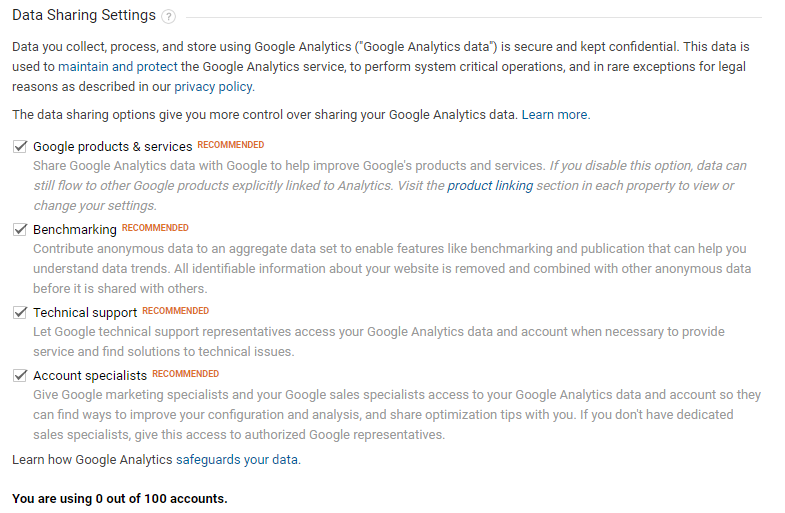The height and width of the screenshot is (513, 785).
Task: Click the "Data Sharing Settings" heading
Action: [x=84, y=16]
